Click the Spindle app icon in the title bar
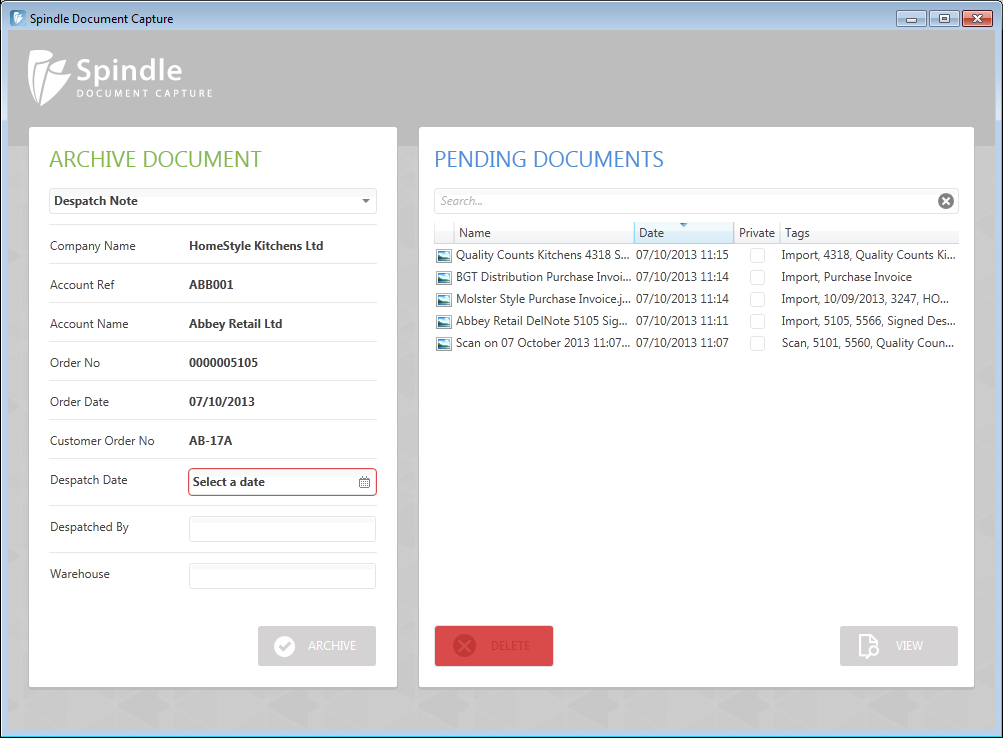1003x738 pixels. 18,18
